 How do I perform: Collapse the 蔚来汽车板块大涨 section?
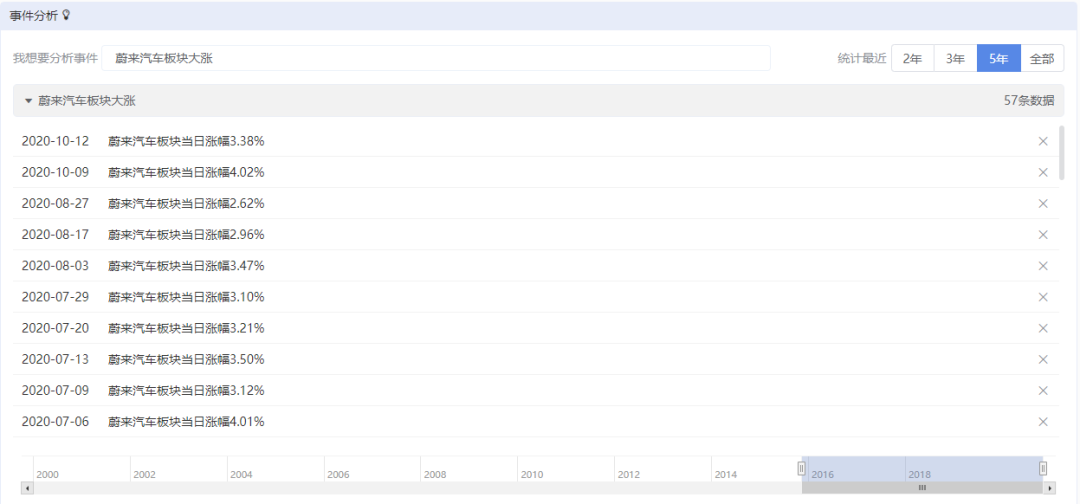[29, 101]
